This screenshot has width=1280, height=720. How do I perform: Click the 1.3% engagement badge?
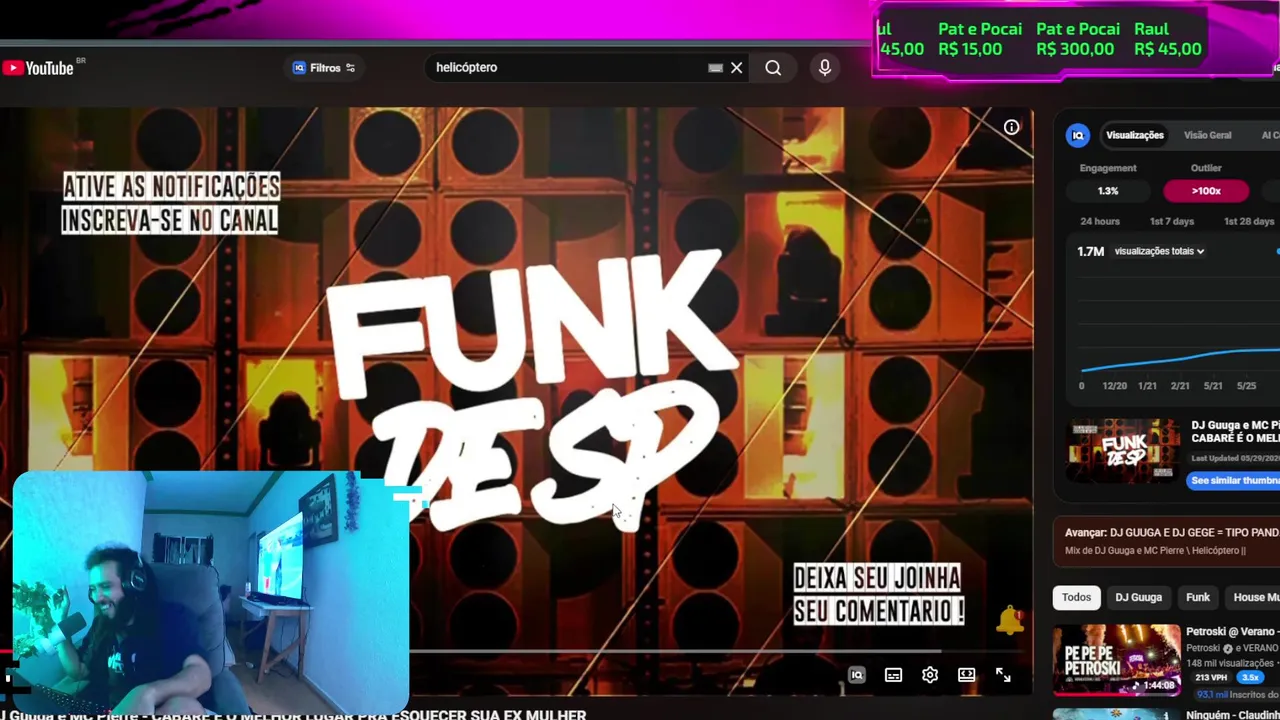pos(1108,191)
